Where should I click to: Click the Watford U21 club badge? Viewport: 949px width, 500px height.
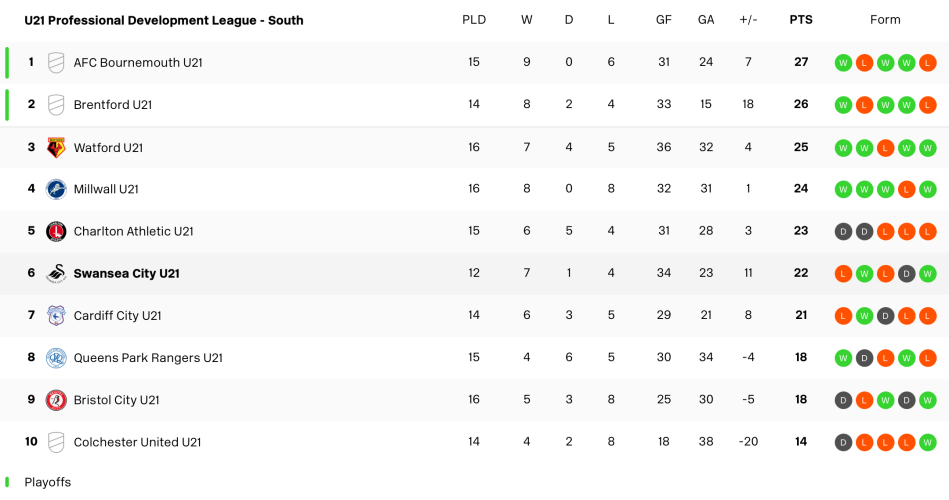pyautogui.click(x=56, y=148)
